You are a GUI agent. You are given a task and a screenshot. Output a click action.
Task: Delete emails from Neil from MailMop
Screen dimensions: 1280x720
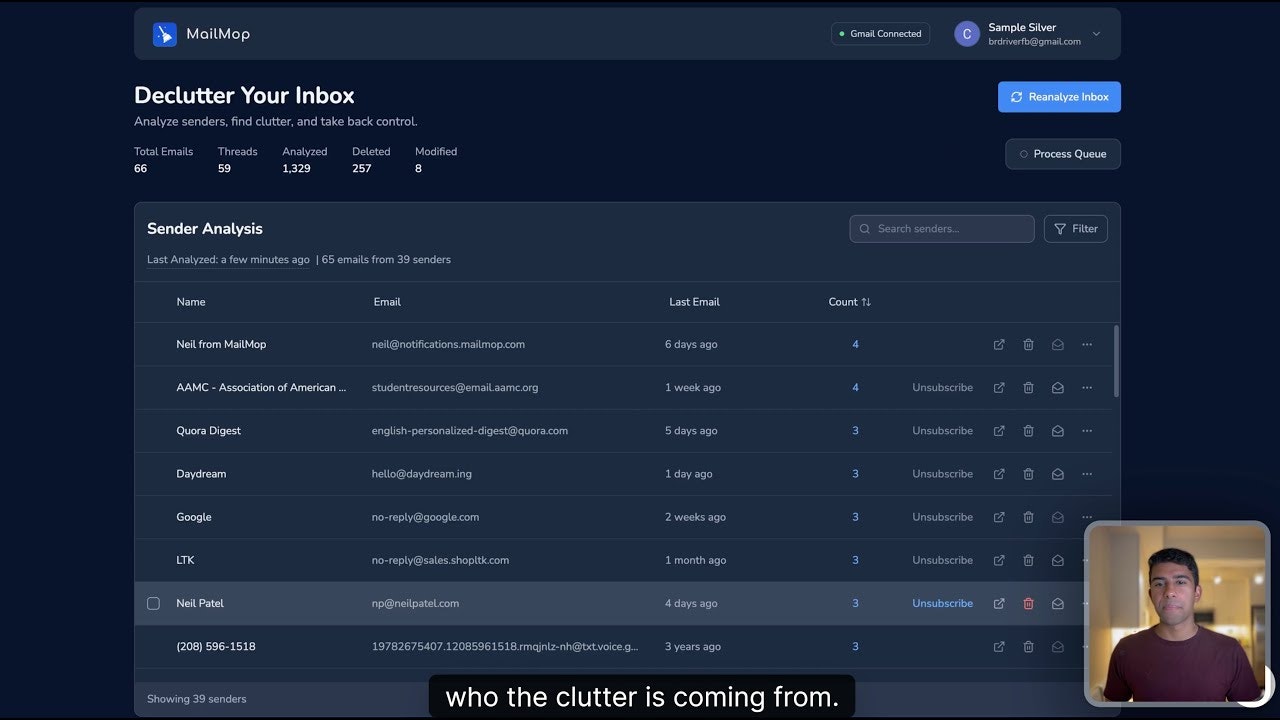tap(1028, 344)
